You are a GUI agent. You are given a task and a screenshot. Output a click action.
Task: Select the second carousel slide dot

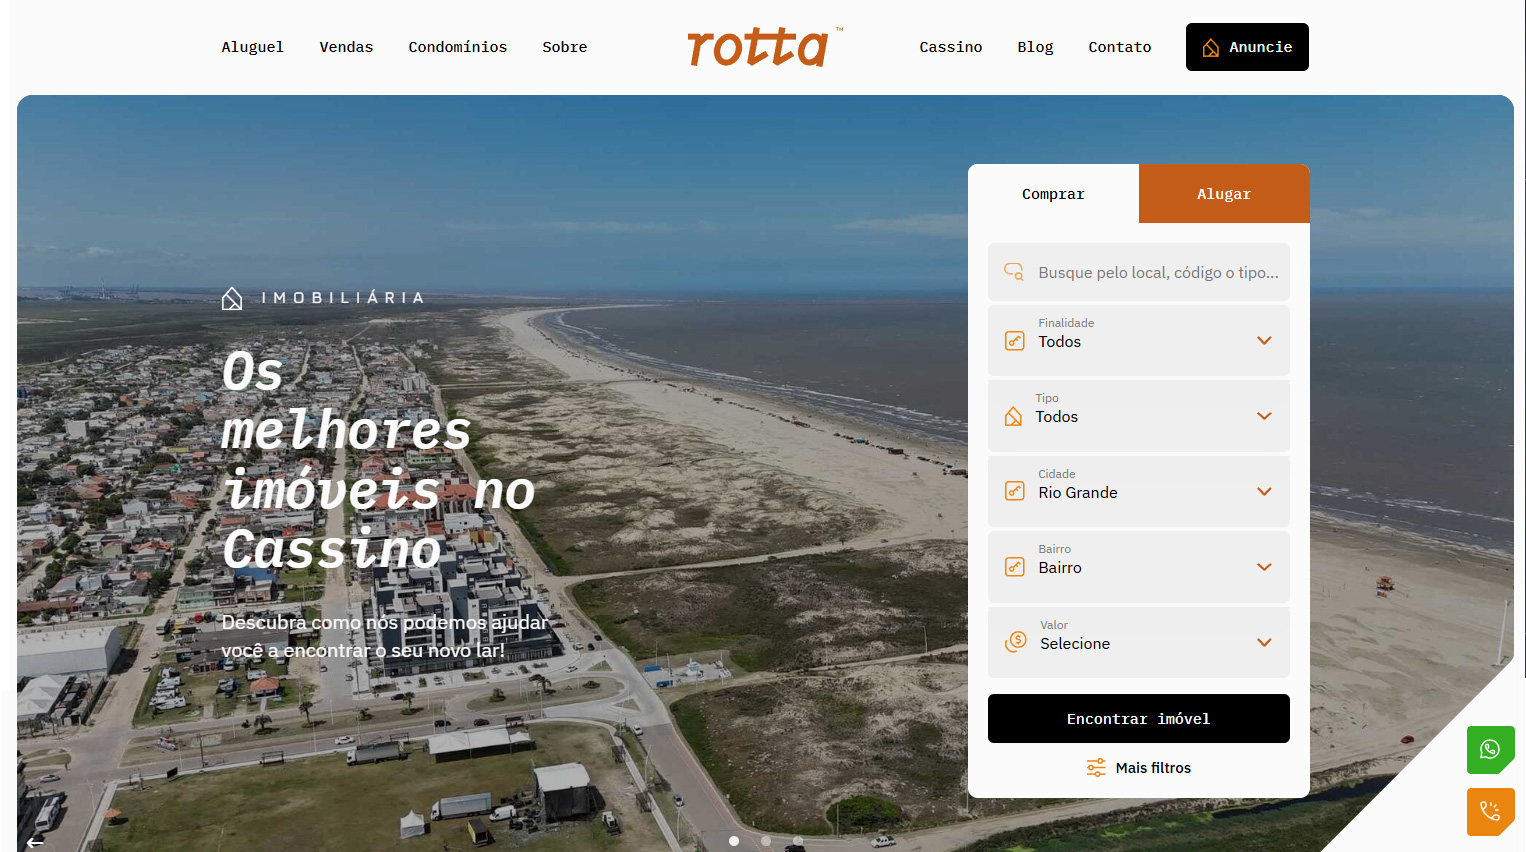[766, 841]
